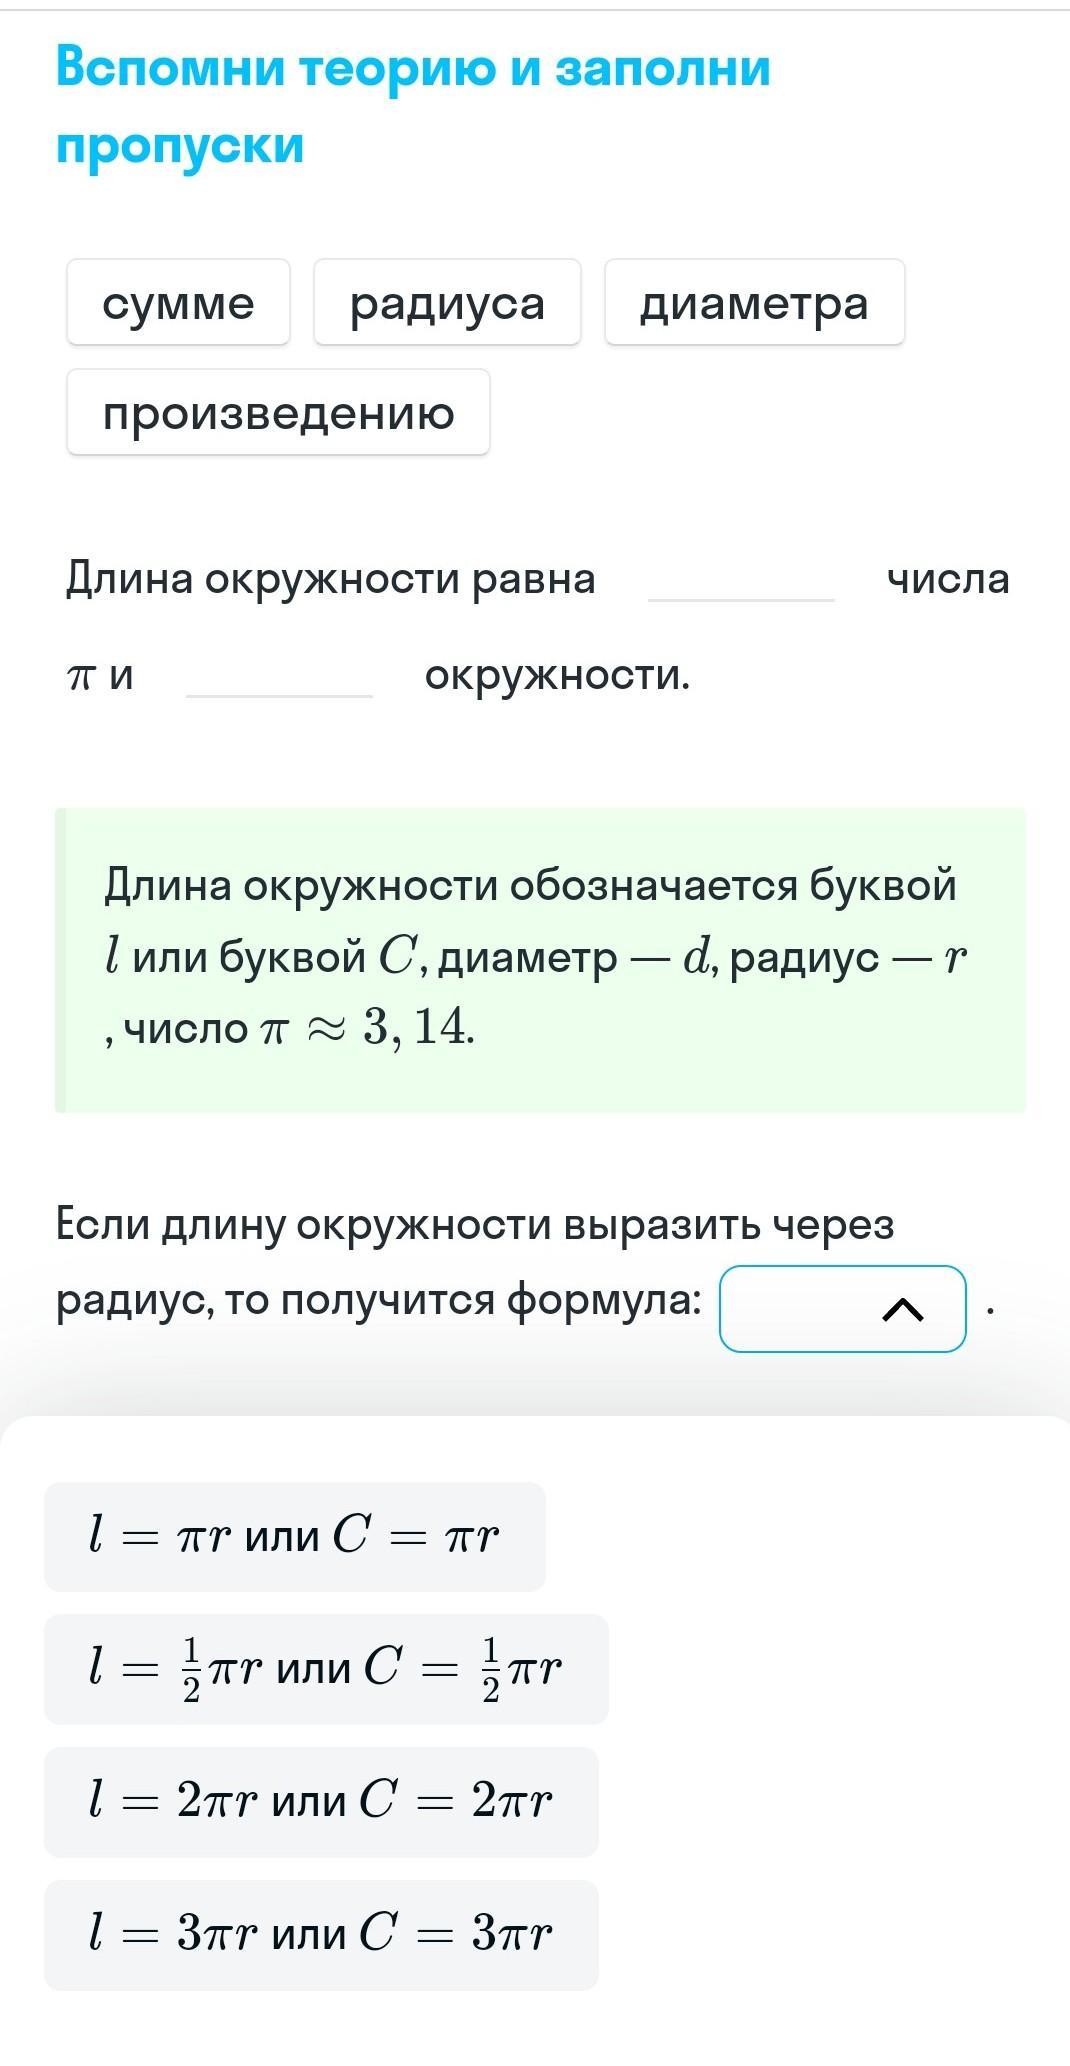
Task: Choose the 'произведению' word chip
Action: click(x=278, y=413)
